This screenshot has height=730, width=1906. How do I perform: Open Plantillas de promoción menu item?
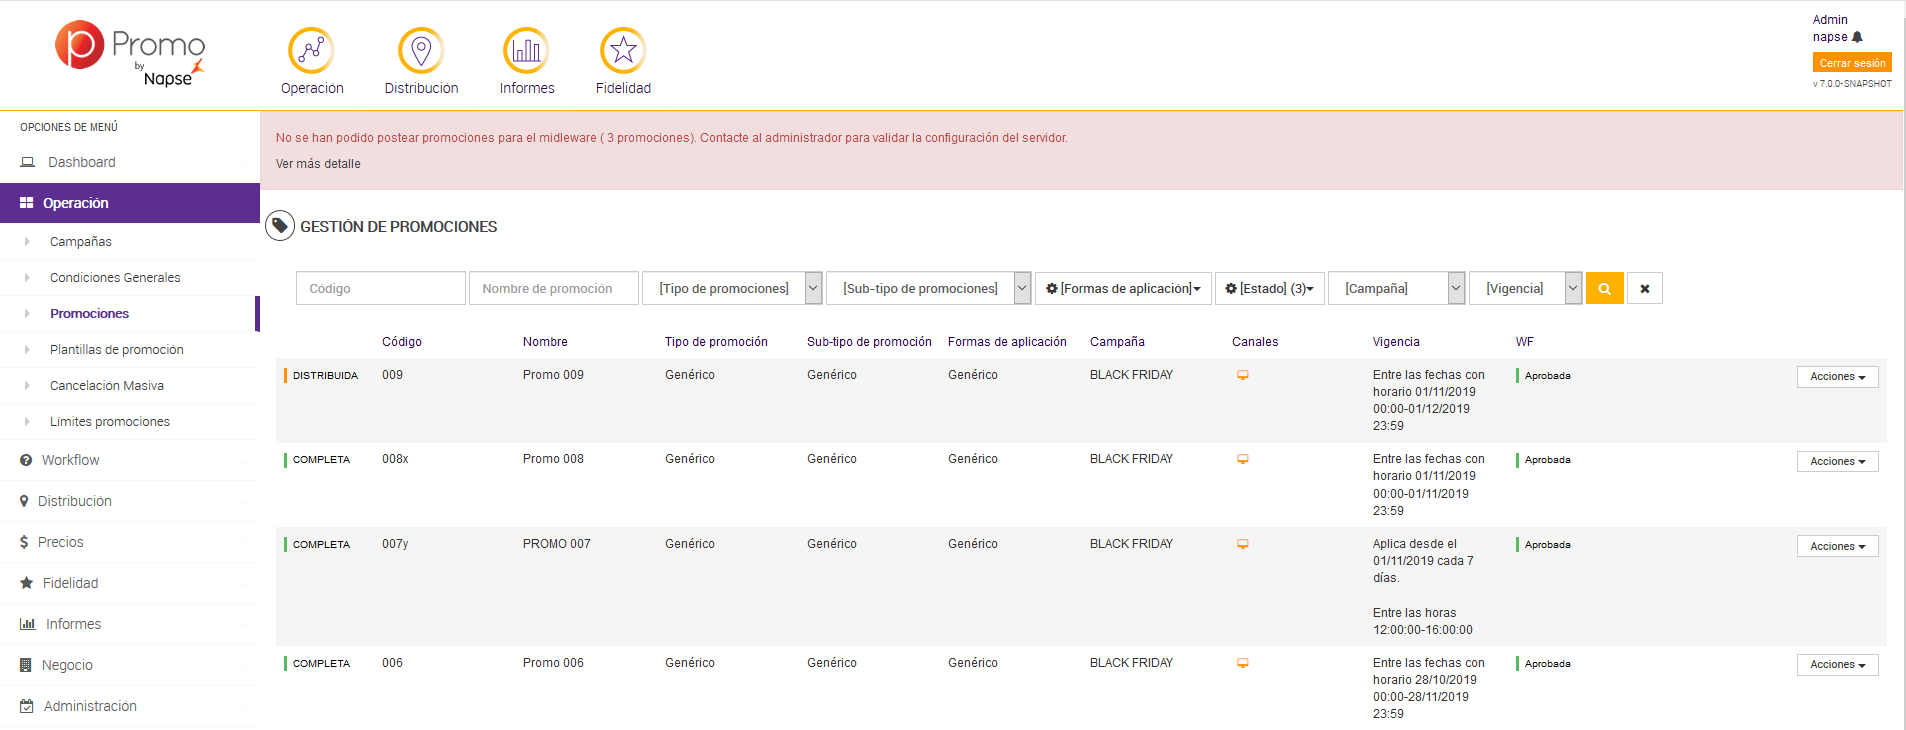click(117, 350)
